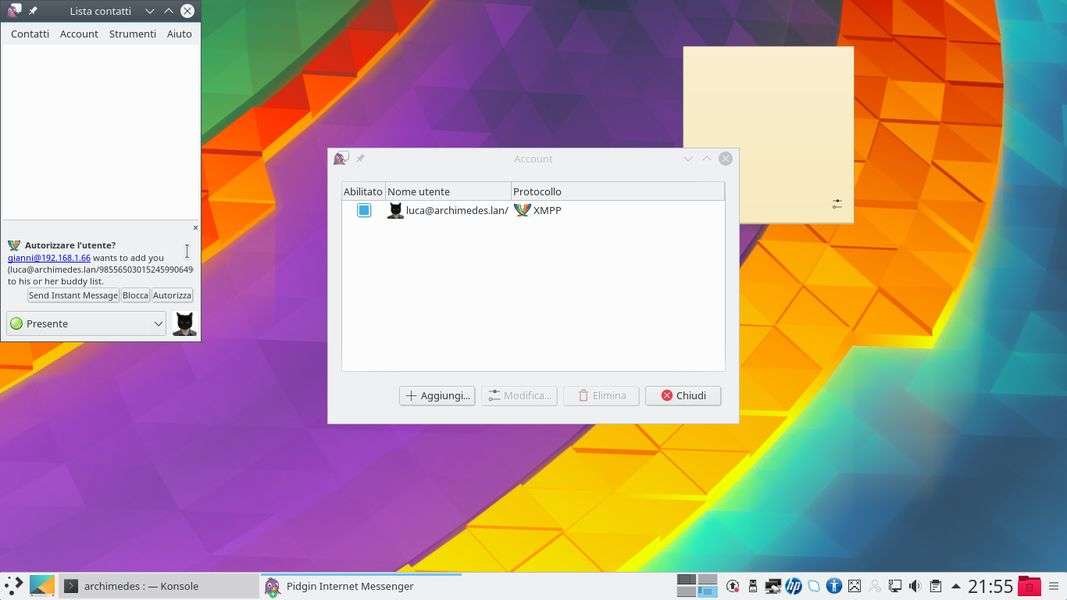Click the desktop icon next to the launcher
Screen dimensions: 1067x600
[42, 586]
